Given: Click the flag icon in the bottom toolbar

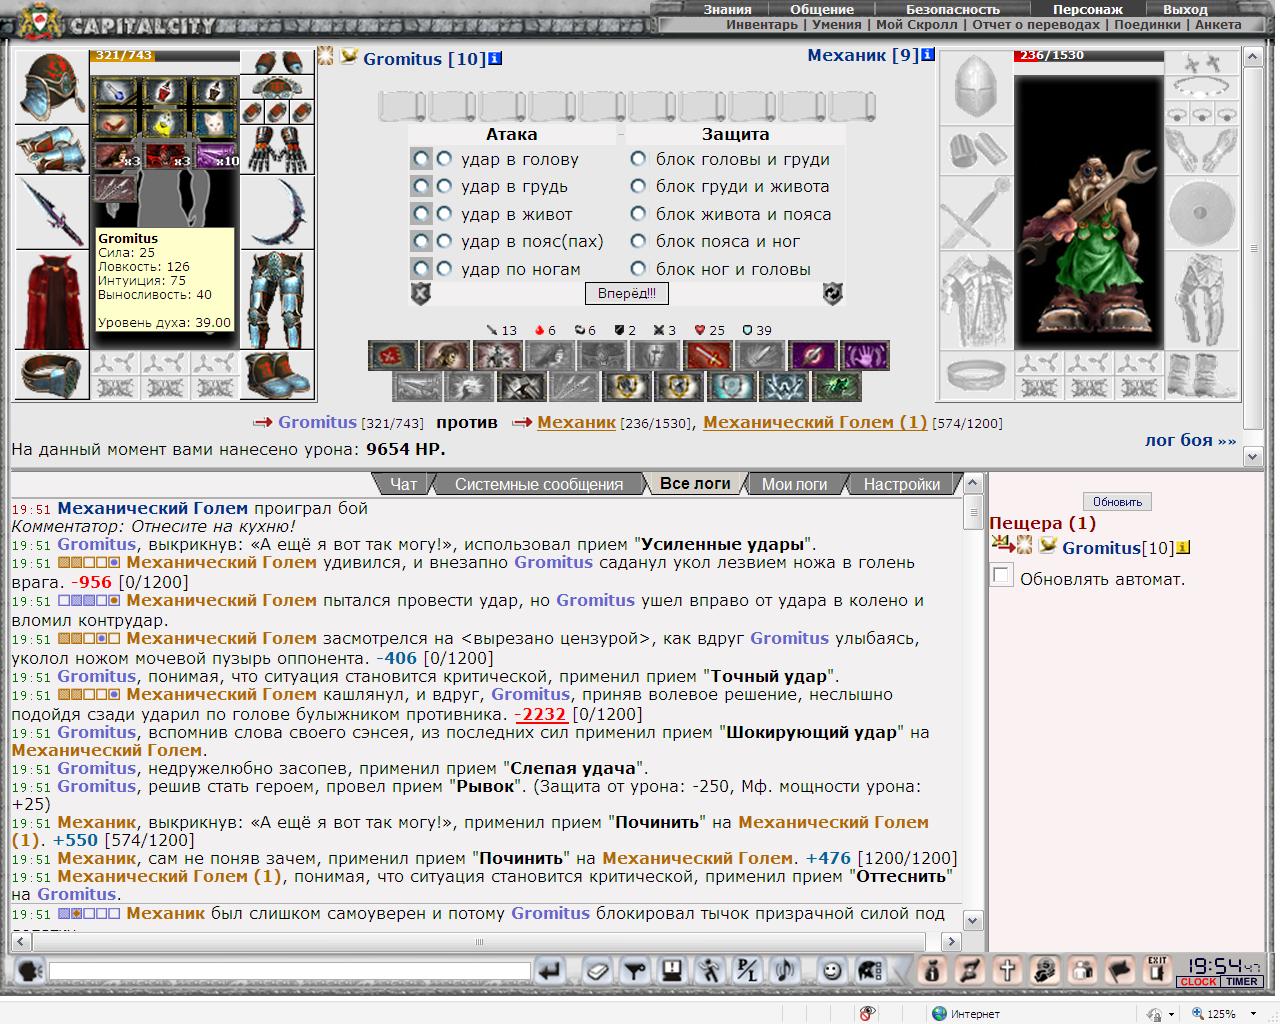Looking at the screenshot, I should pyautogui.click(x=1120, y=970).
